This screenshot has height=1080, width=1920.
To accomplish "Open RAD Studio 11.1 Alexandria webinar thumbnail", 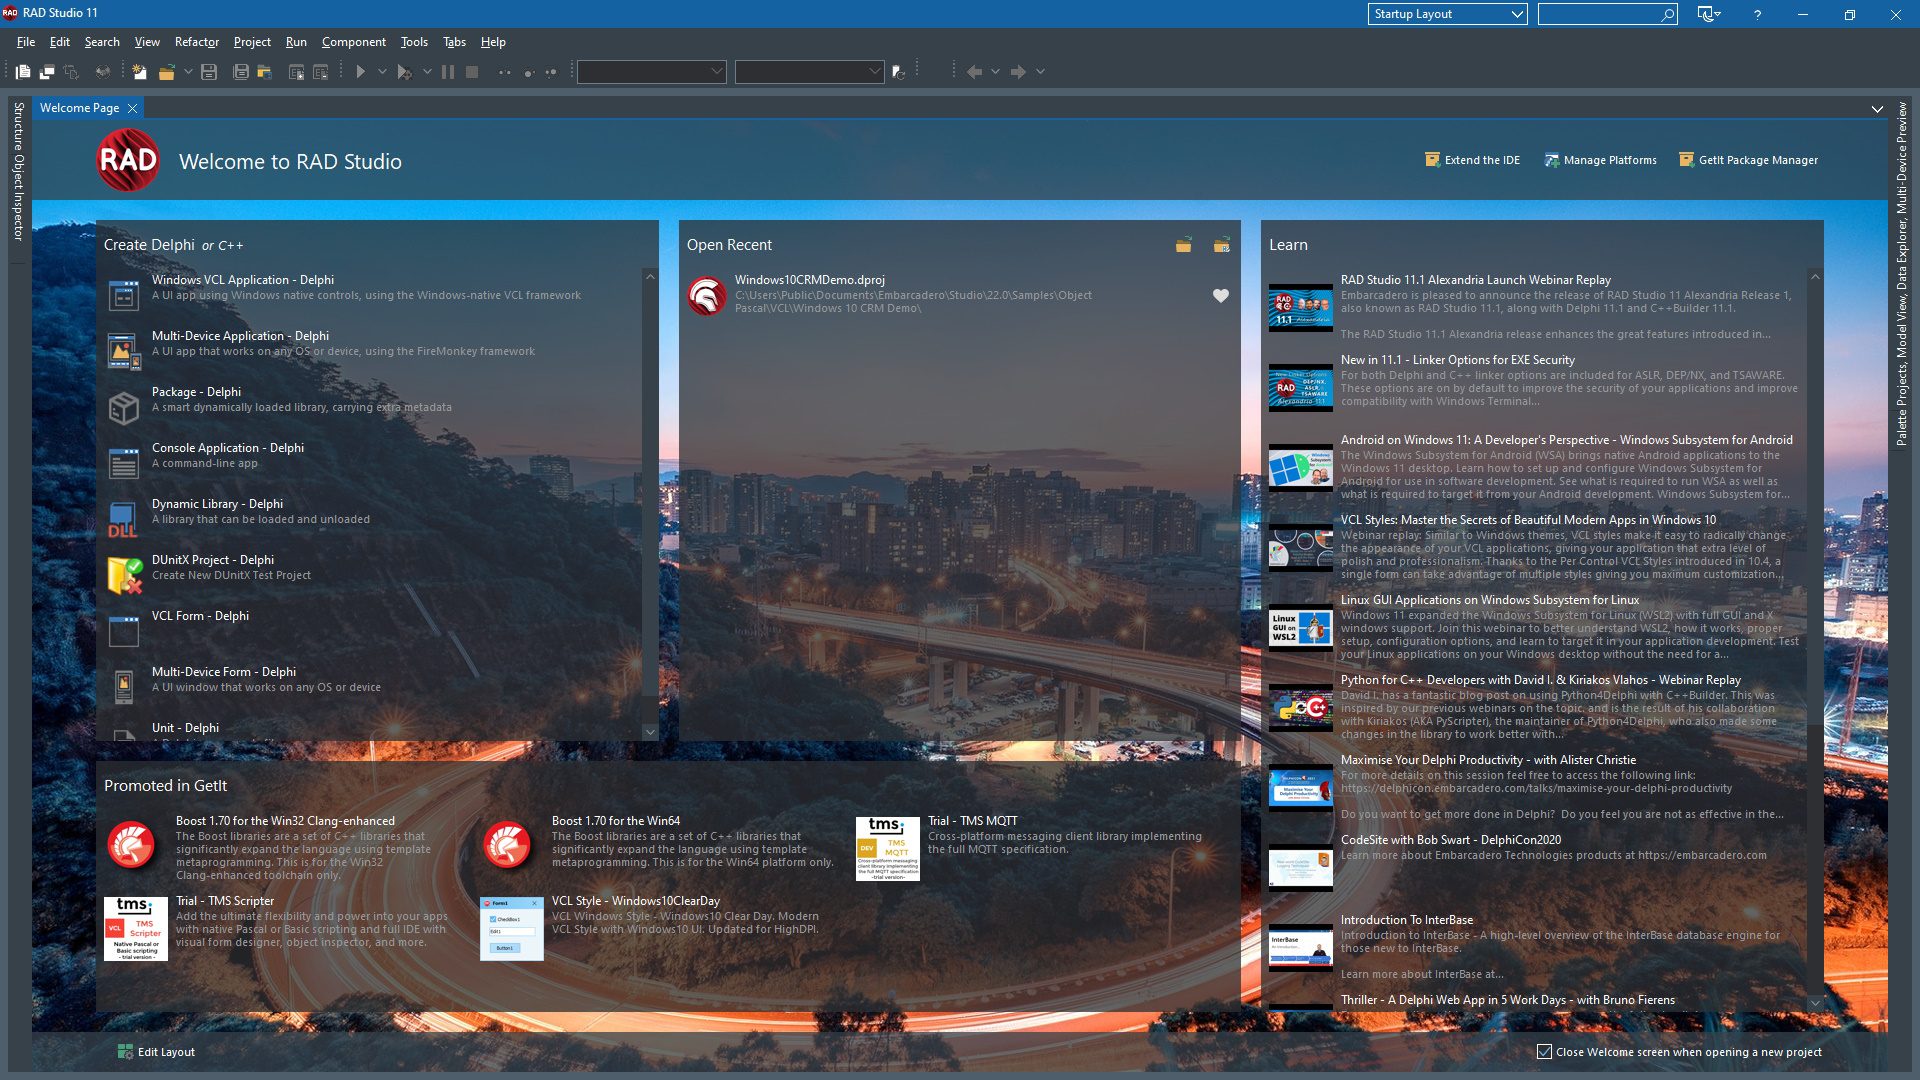I will pos(1300,307).
